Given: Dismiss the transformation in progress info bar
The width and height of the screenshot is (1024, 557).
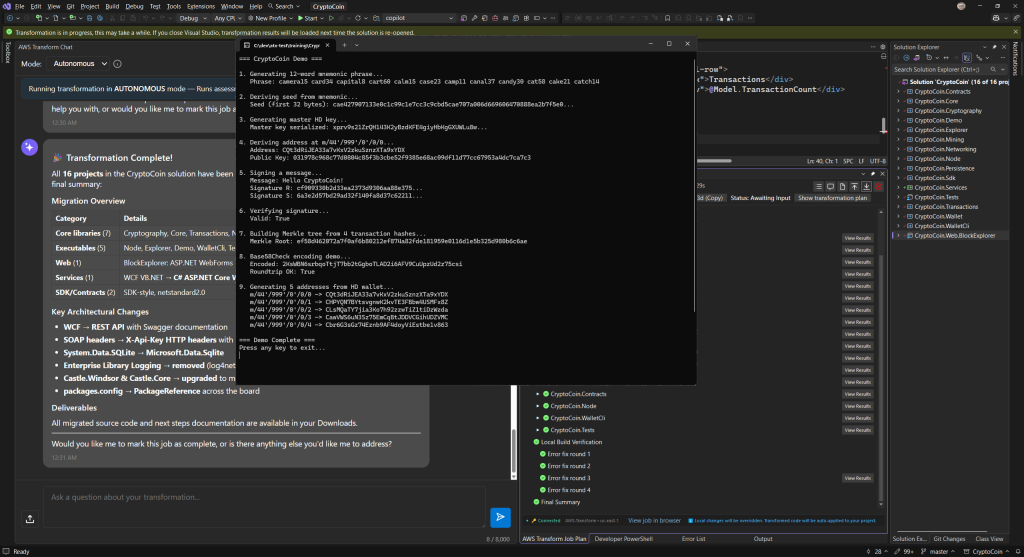Looking at the screenshot, I should pos(1016,32).
